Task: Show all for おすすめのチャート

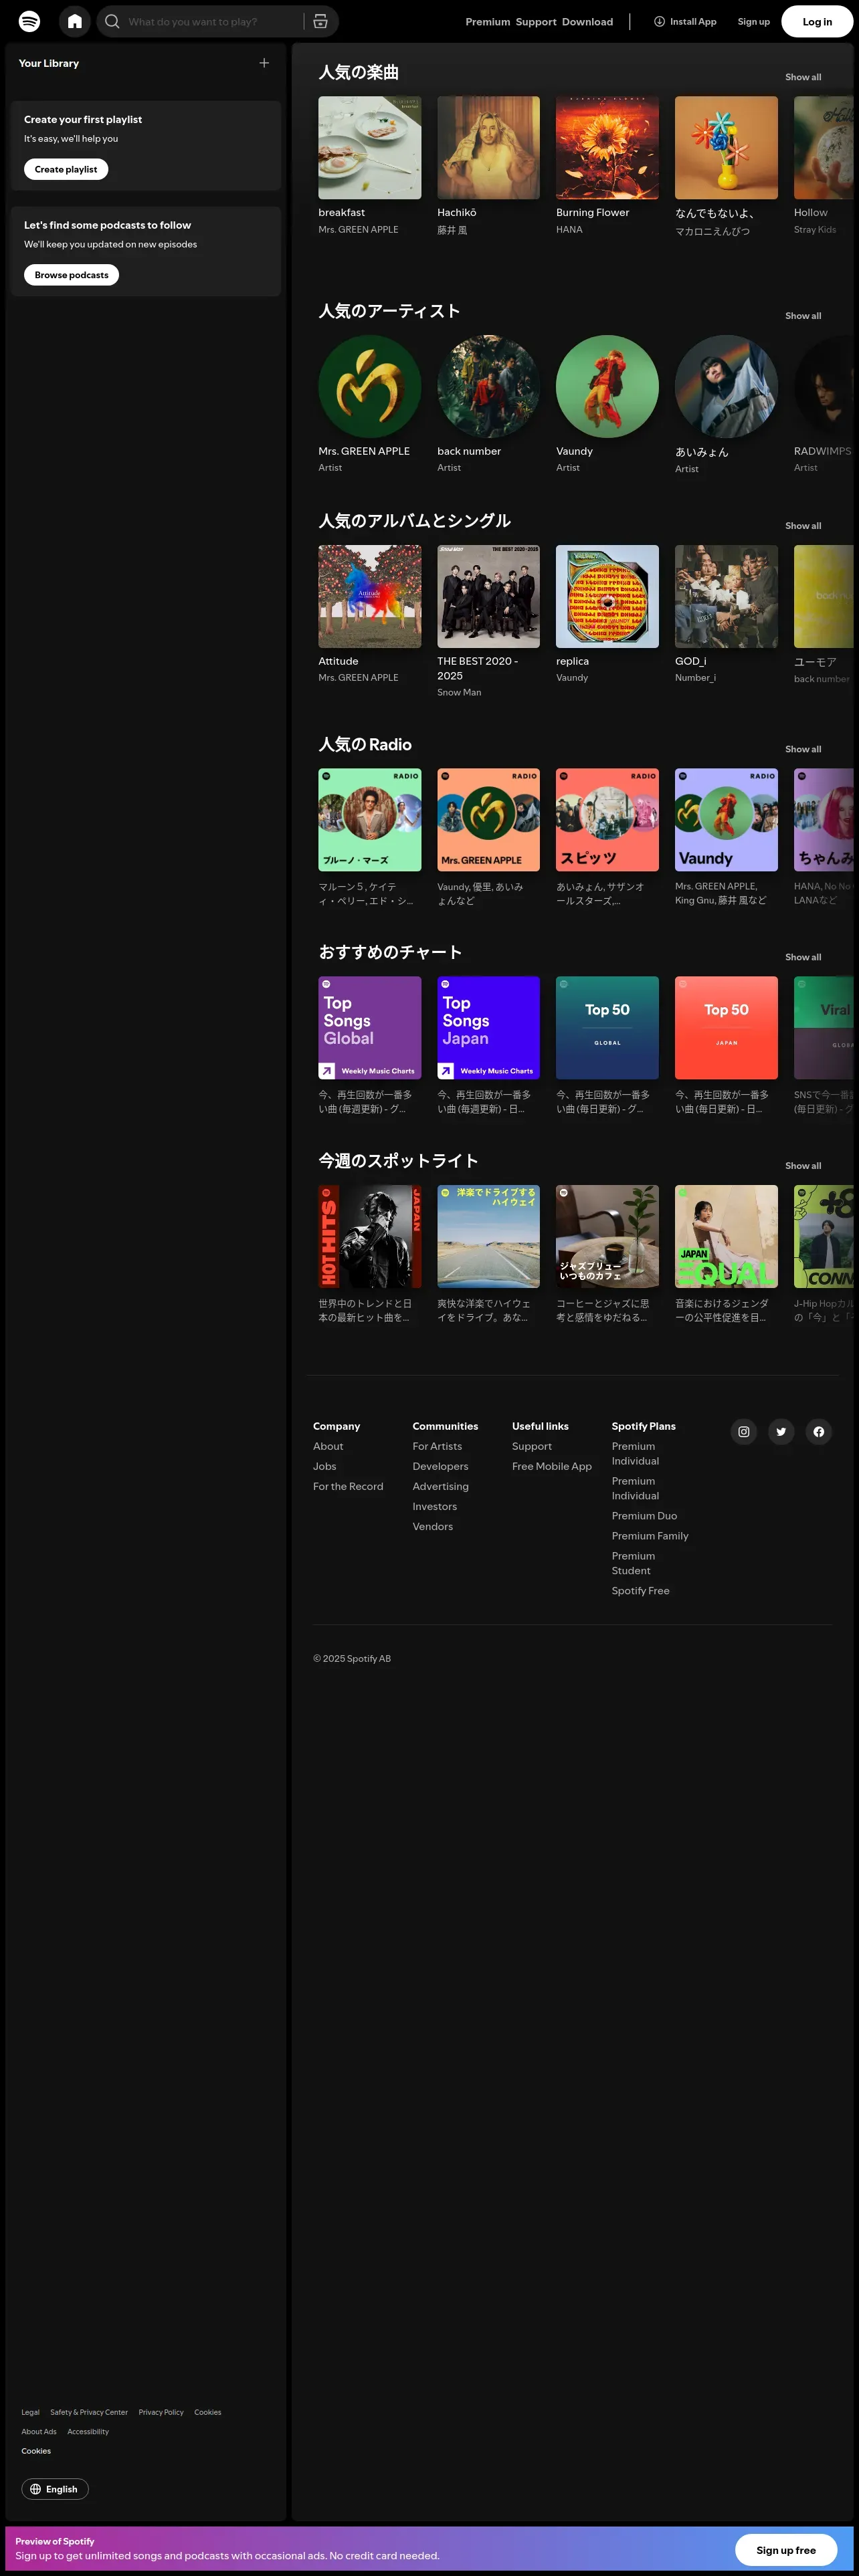Action: pos(803,957)
